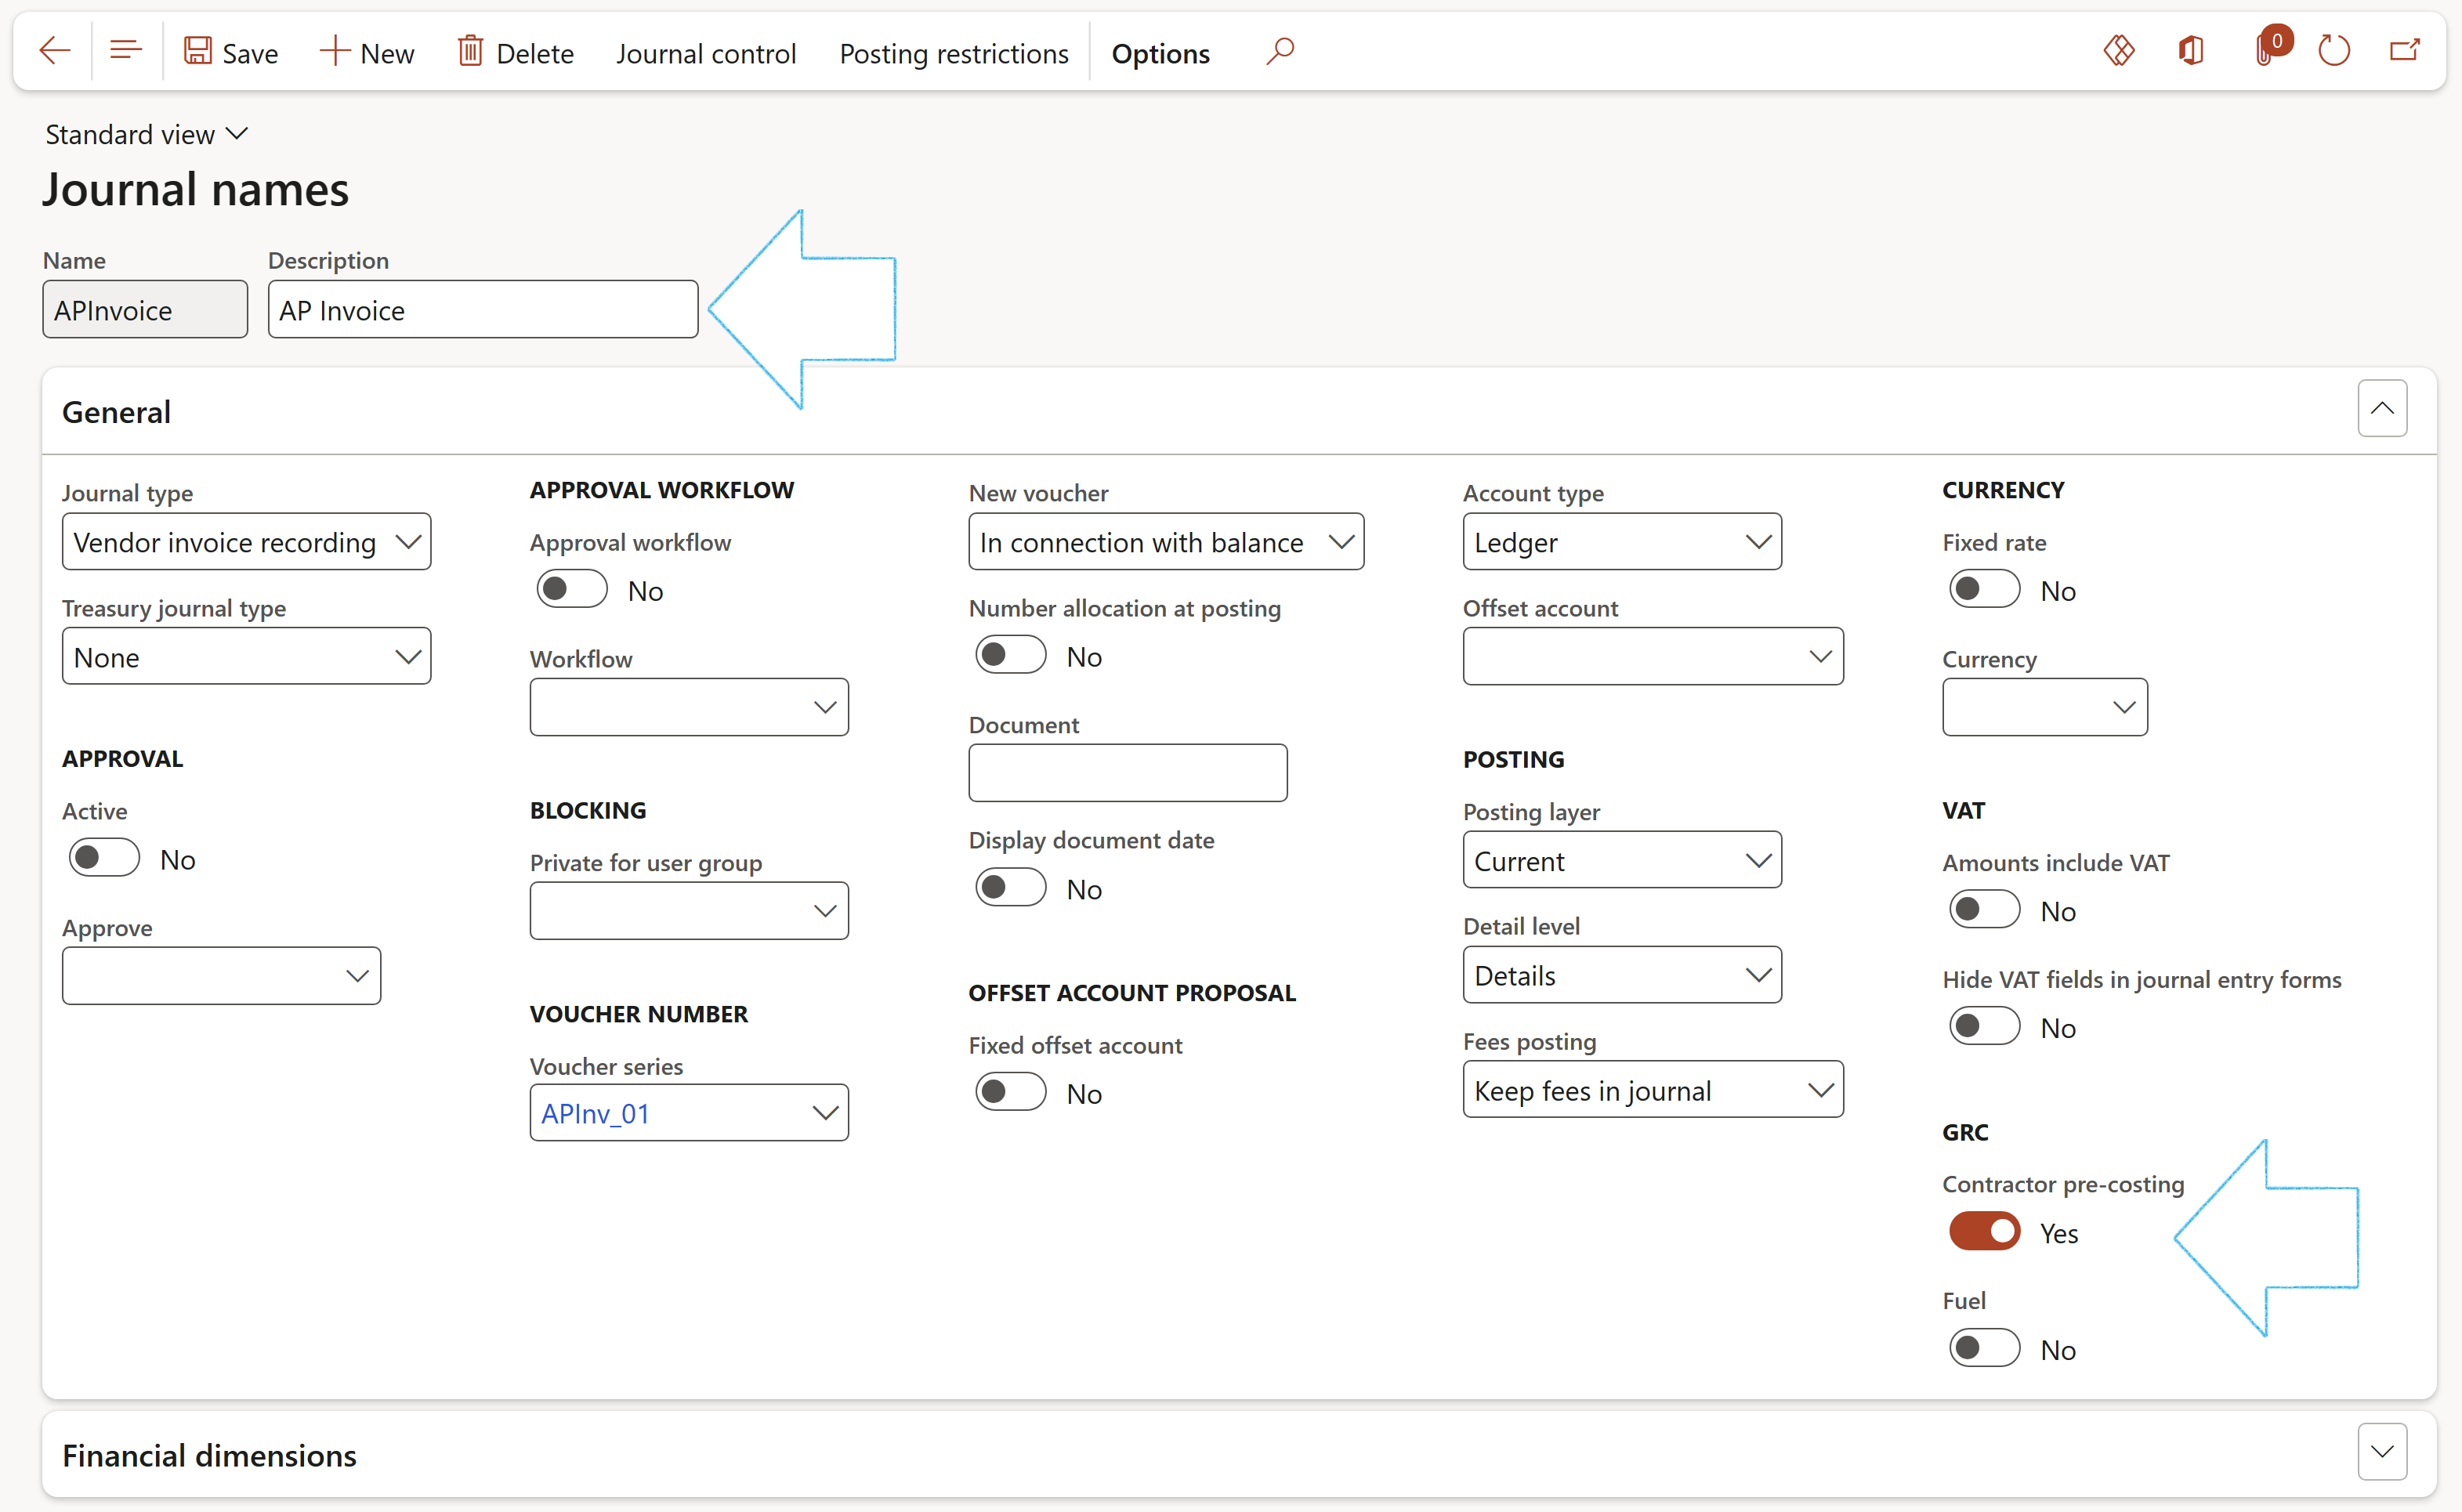
Task: Open the diamond Power Apps icon
Action: (x=2118, y=50)
